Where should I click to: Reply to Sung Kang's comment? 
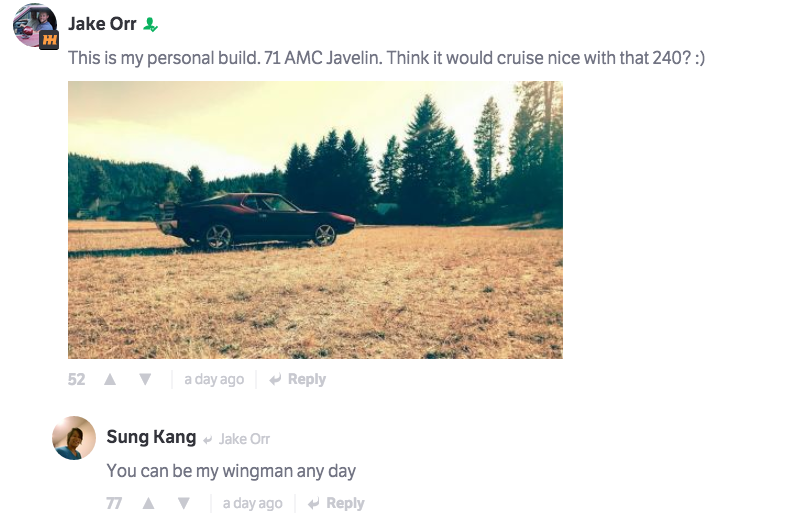tap(336, 504)
